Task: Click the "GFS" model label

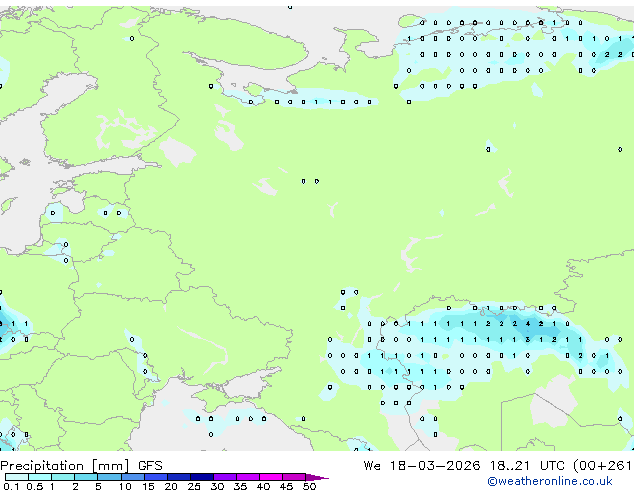Action: point(150,466)
